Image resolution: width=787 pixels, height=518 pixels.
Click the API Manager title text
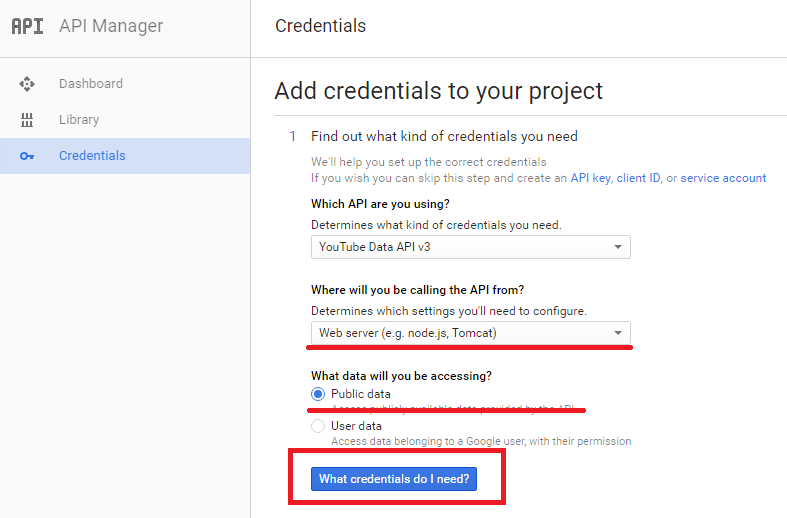point(111,26)
